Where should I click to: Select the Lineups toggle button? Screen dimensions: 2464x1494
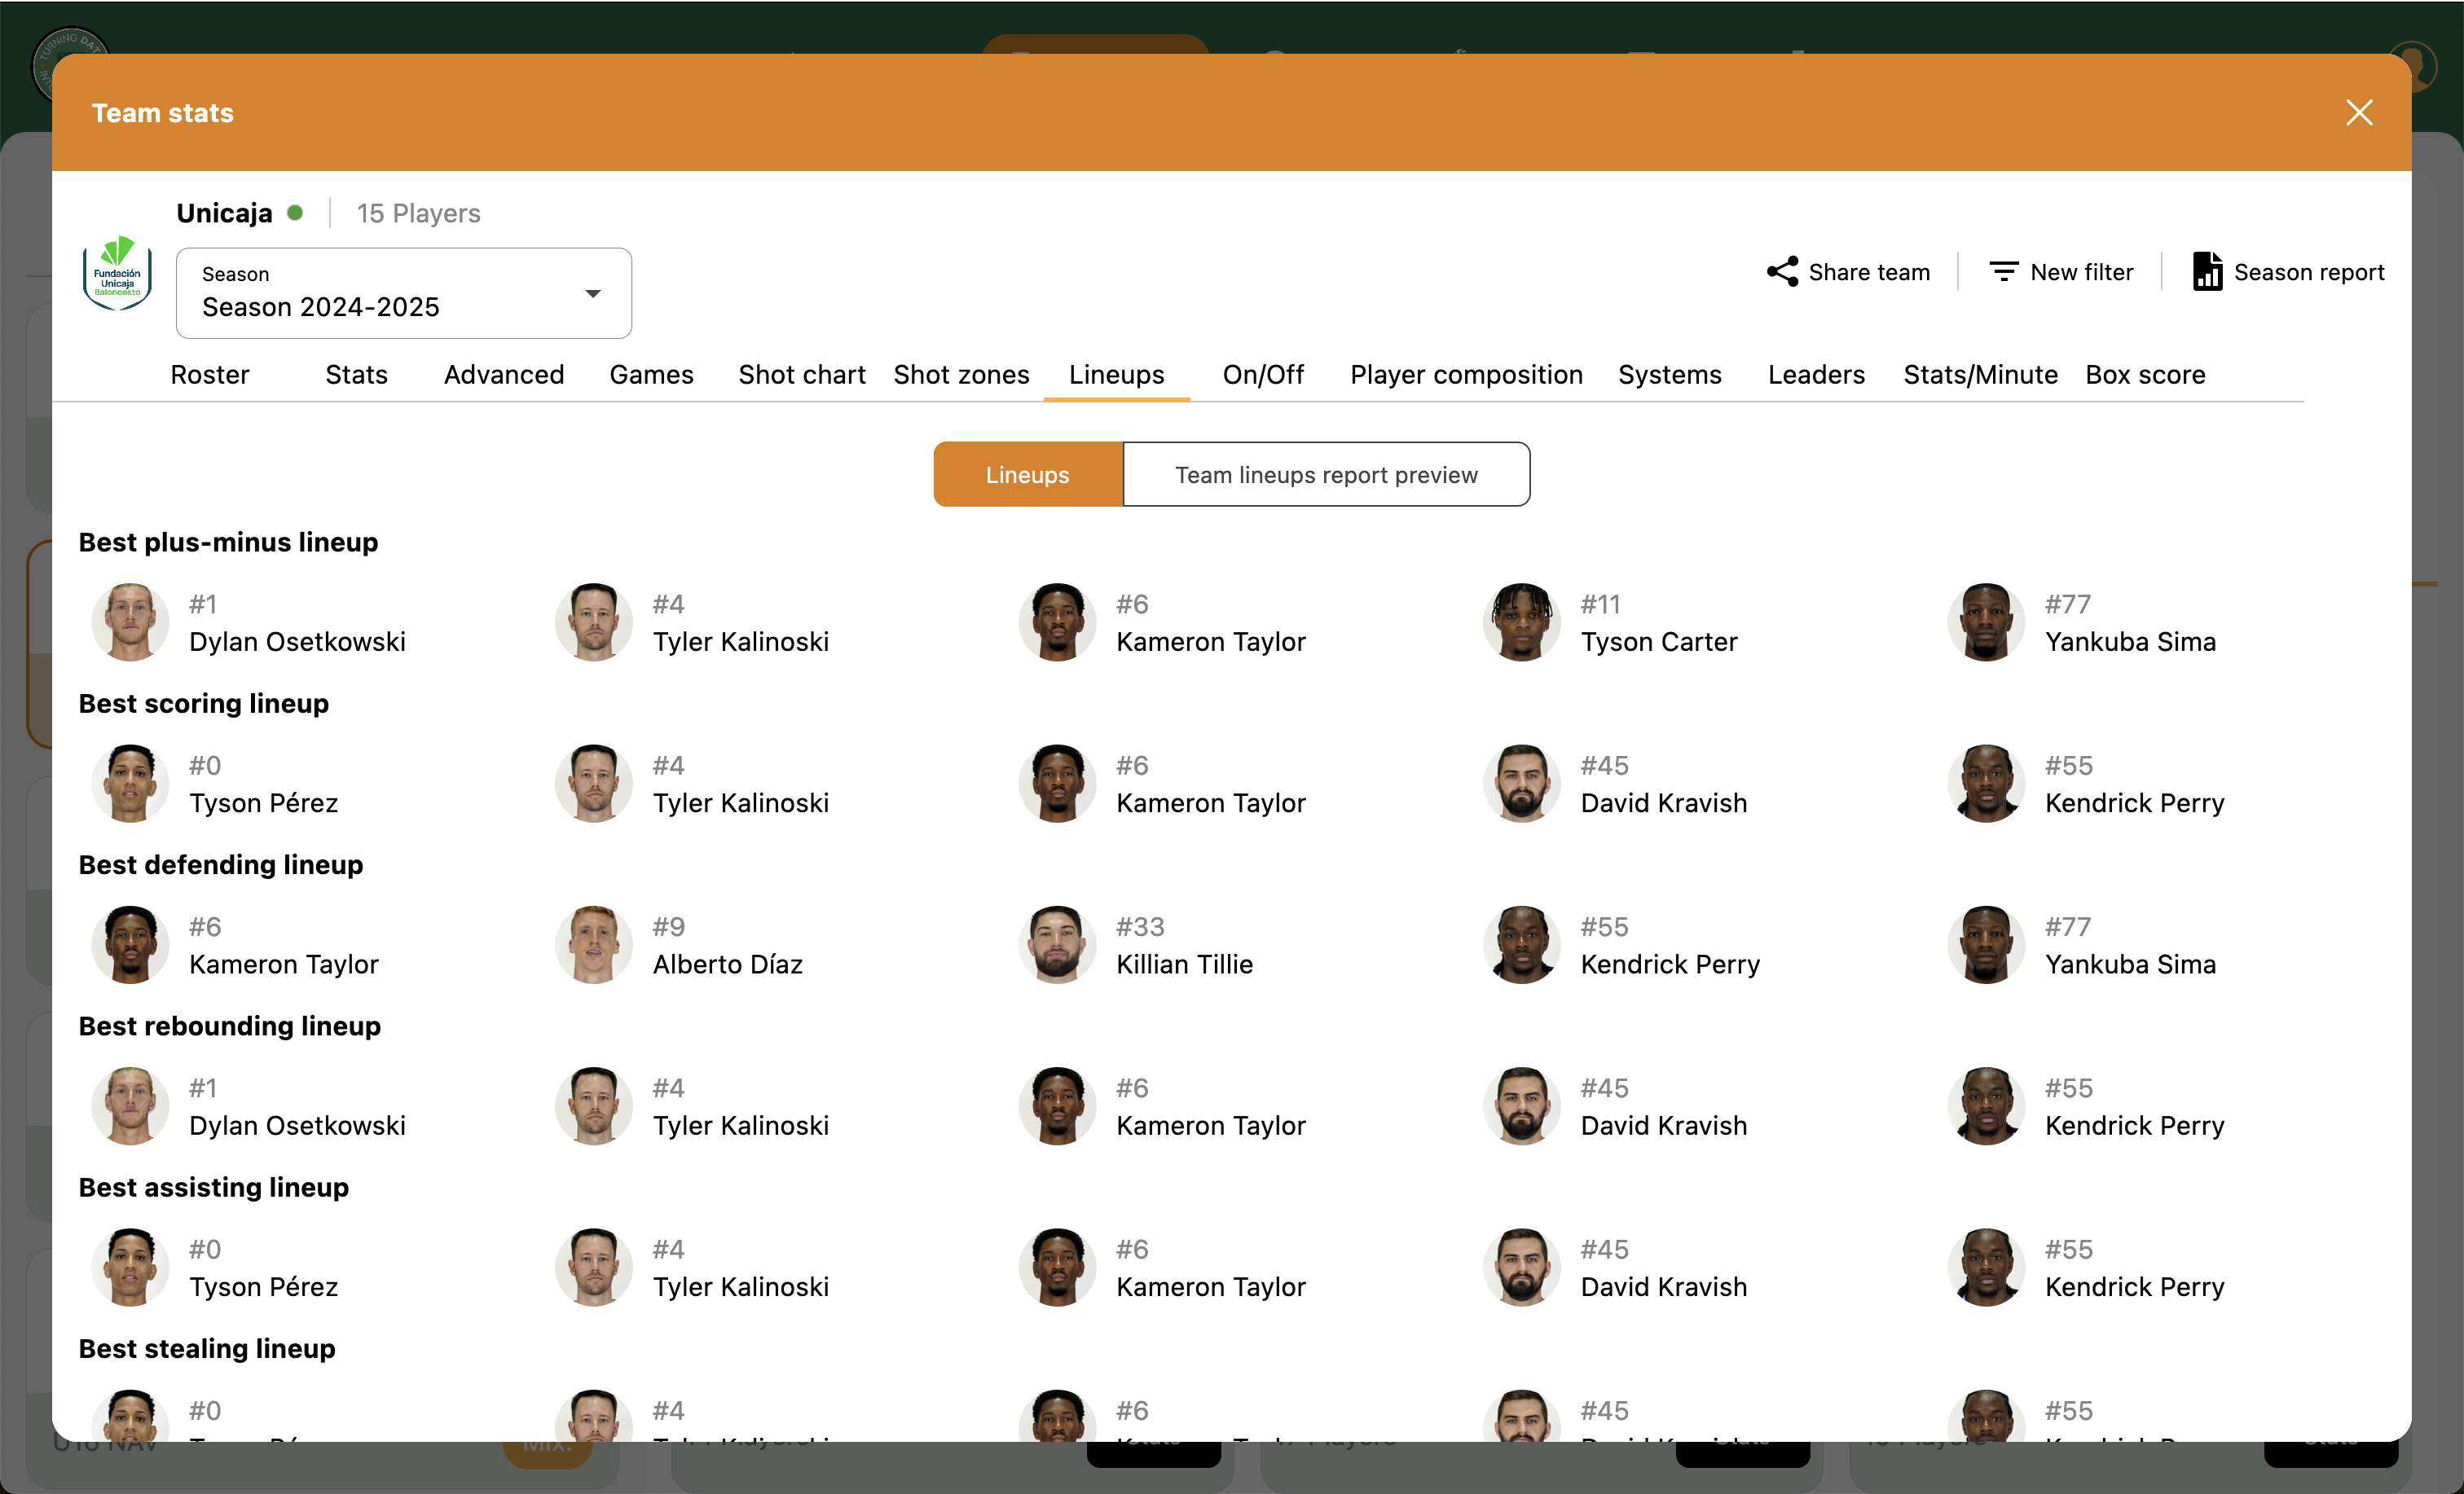[x=1027, y=475]
